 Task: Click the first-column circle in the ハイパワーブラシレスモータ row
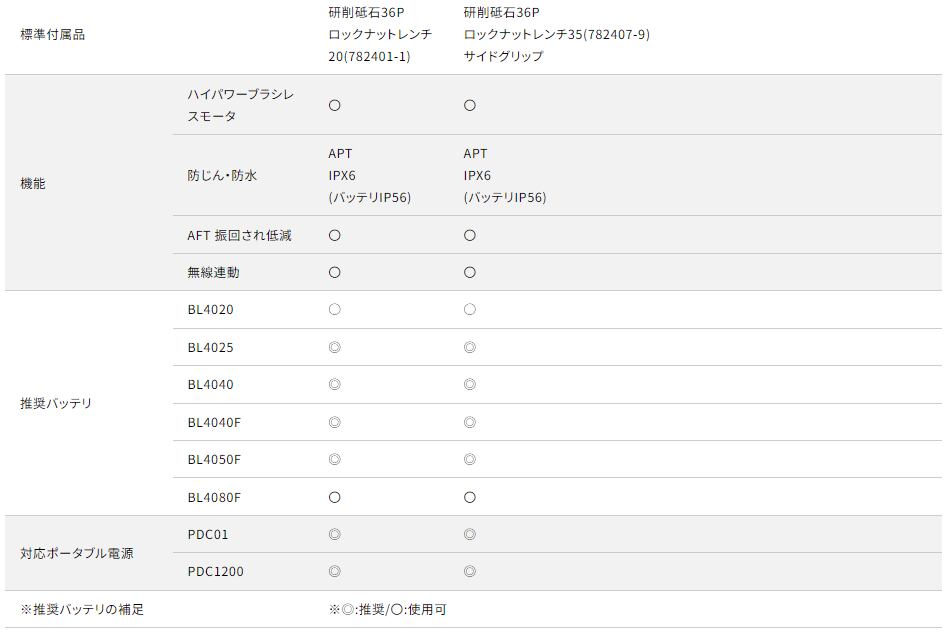click(334, 105)
